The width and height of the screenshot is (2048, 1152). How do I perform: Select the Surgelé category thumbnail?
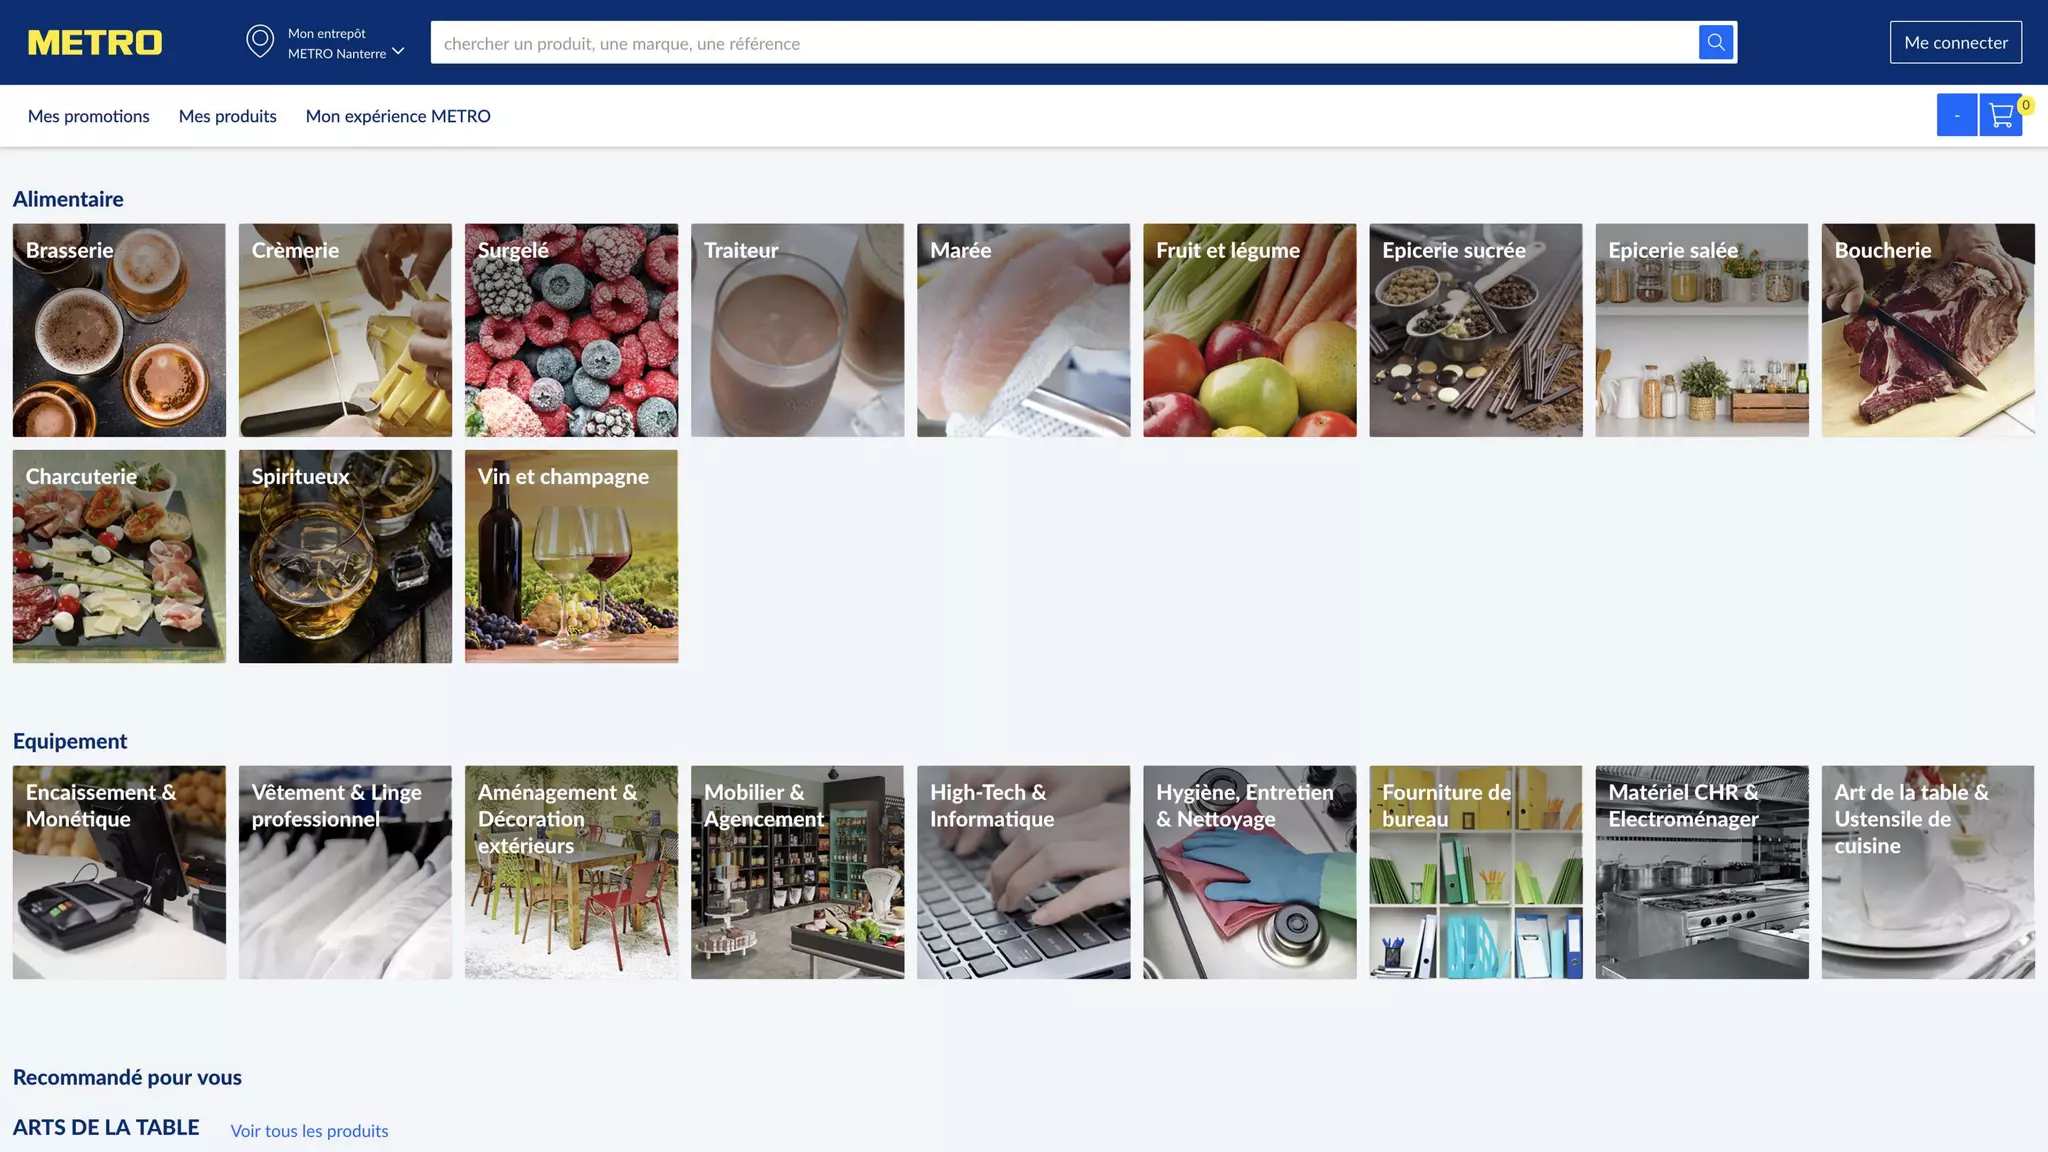point(571,330)
